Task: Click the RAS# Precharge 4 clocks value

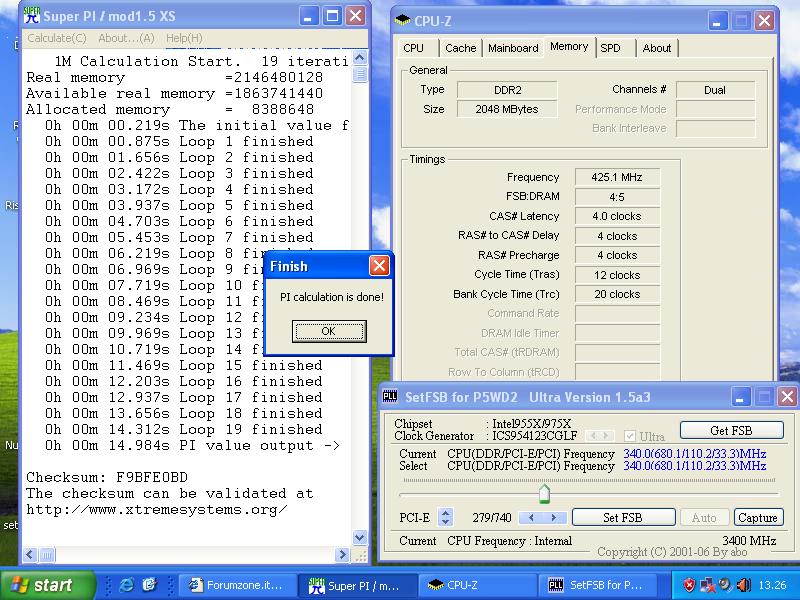Action: click(617, 255)
